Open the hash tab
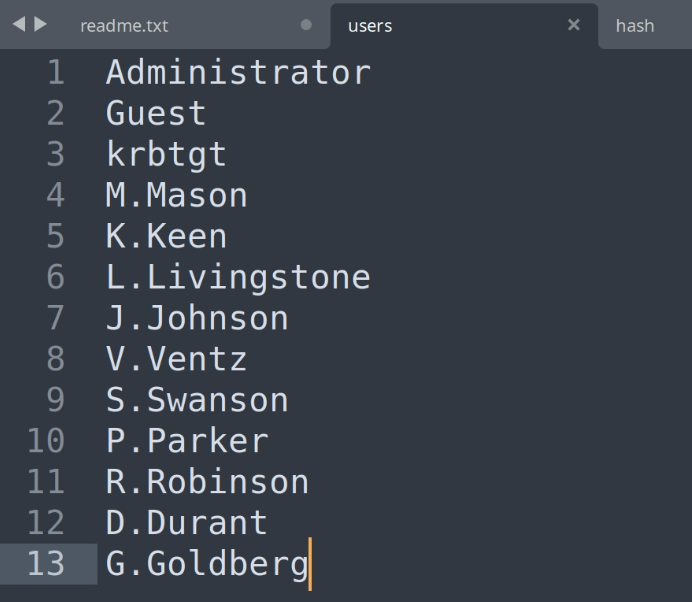Screen dimensions: 692x602 (x=634, y=27)
